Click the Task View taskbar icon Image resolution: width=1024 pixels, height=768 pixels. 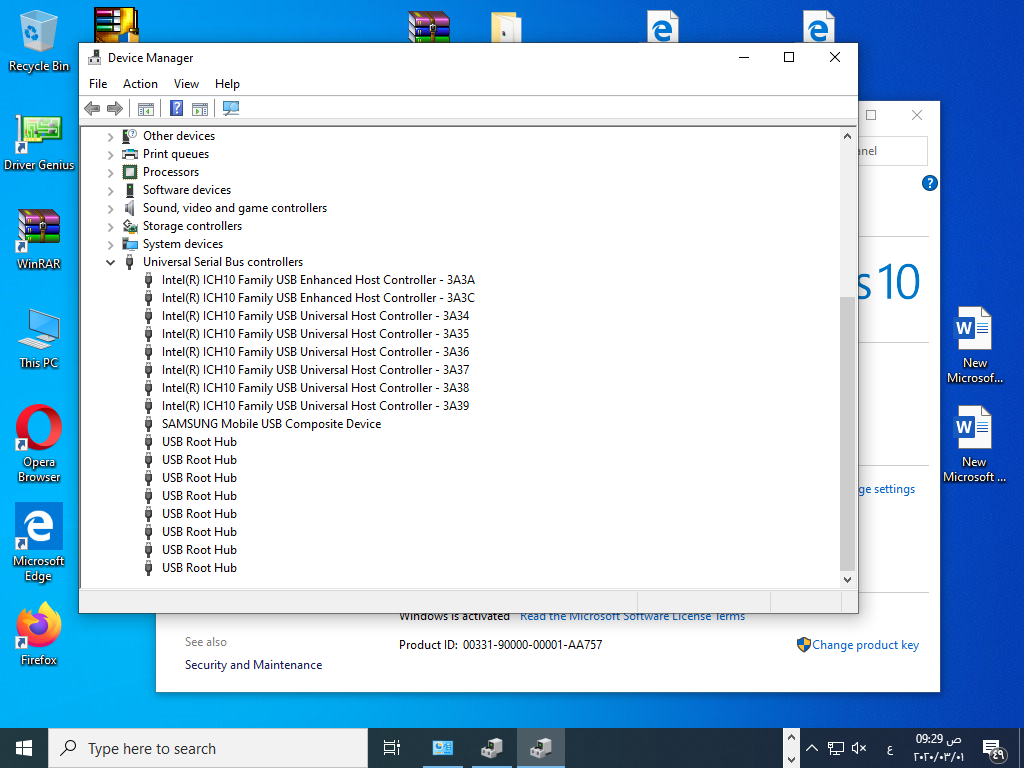392,748
